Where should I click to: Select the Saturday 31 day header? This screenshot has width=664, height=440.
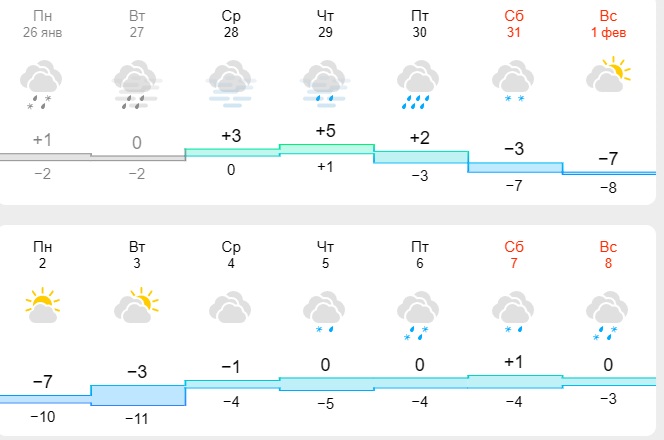click(514, 24)
